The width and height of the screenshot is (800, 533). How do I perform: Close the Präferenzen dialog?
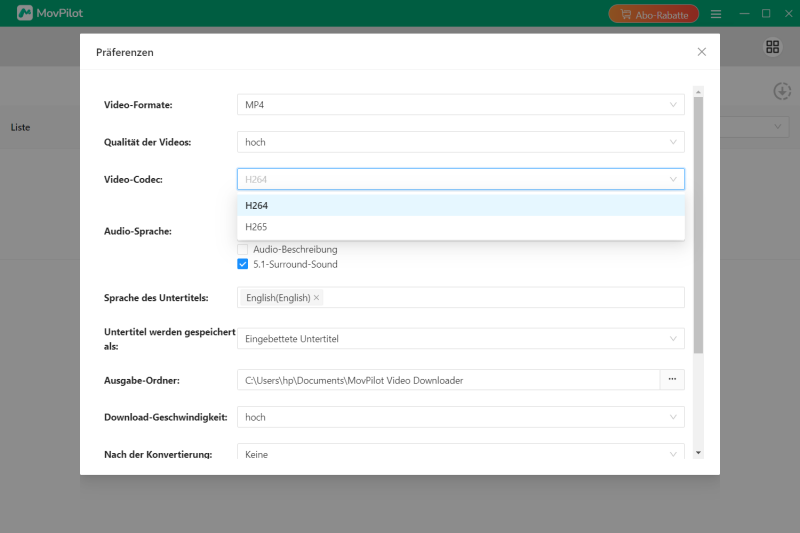(702, 52)
